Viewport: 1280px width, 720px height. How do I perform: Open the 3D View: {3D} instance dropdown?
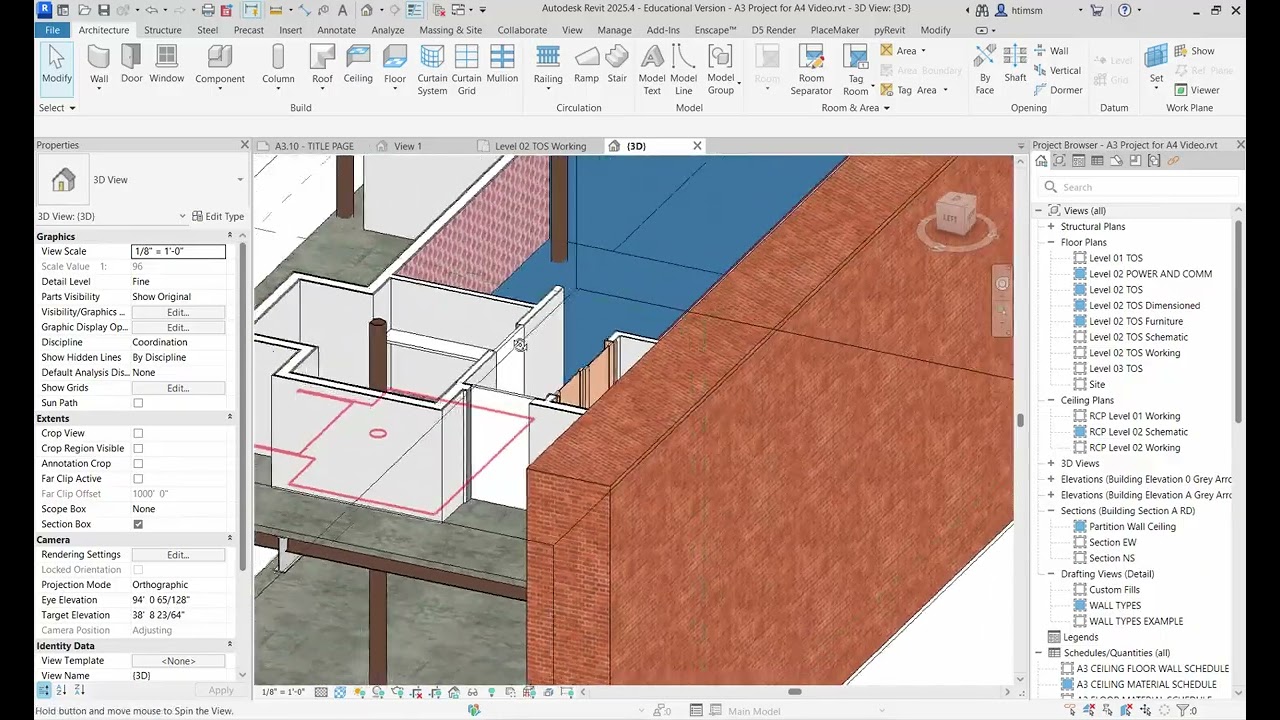(182, 216)
